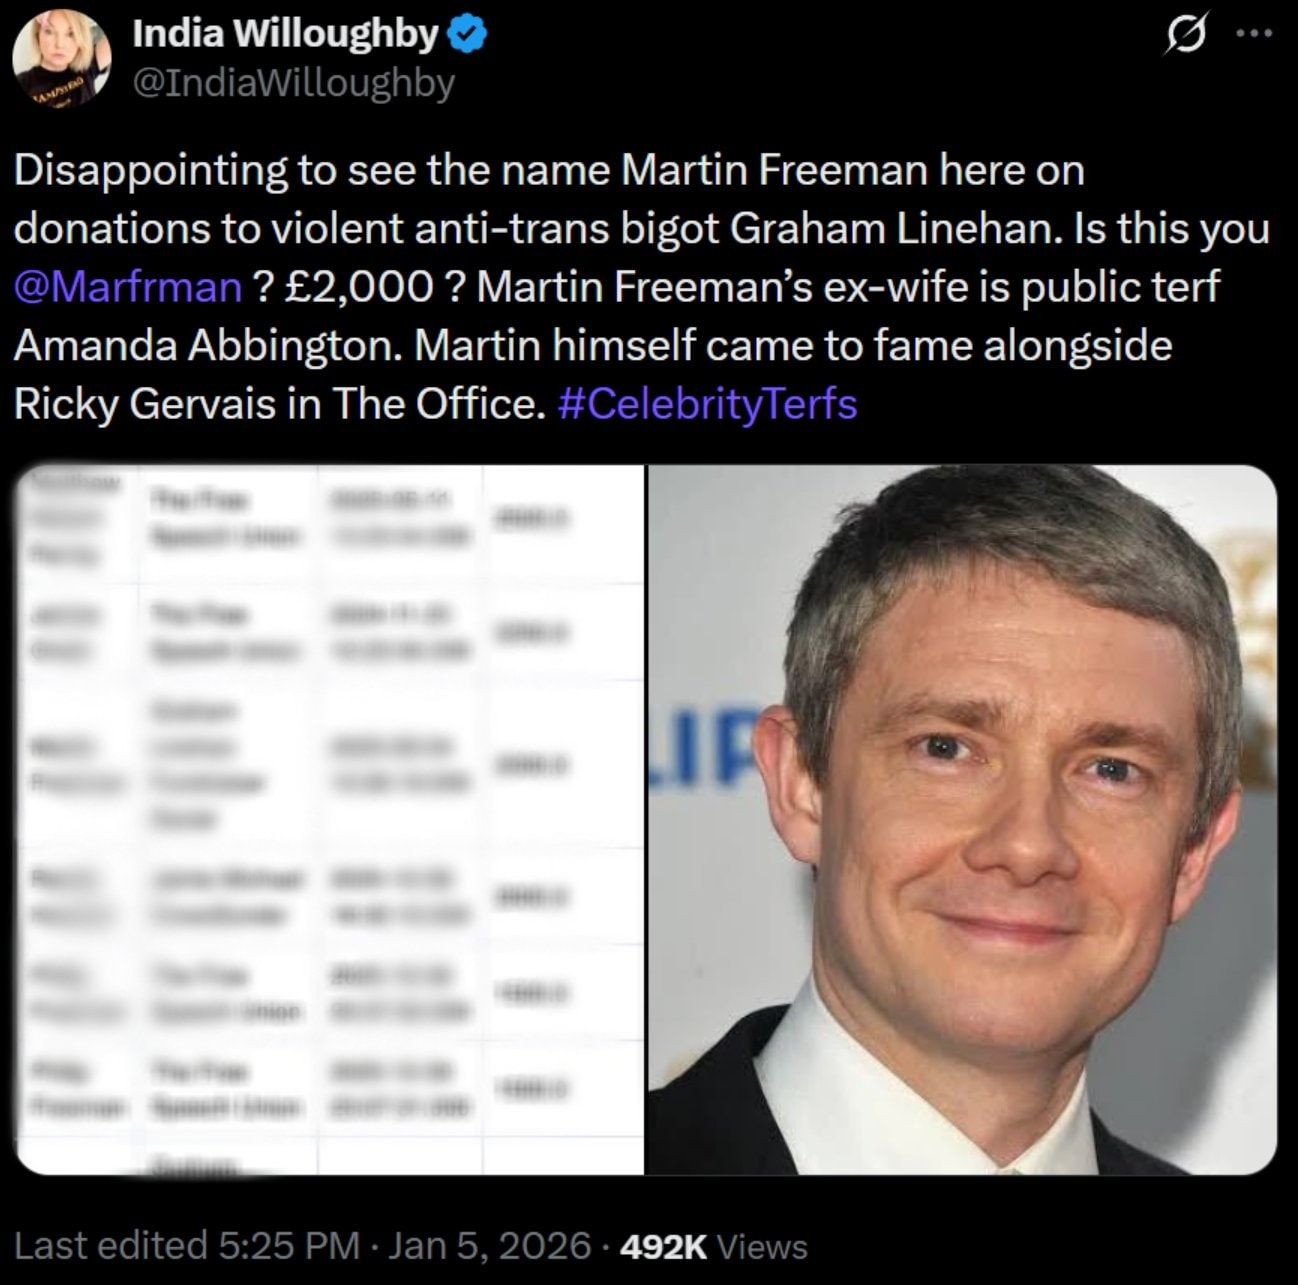Open the three-dot more options menu
Viewport: 1298px width, 1285px height.
coord(1255,33)
